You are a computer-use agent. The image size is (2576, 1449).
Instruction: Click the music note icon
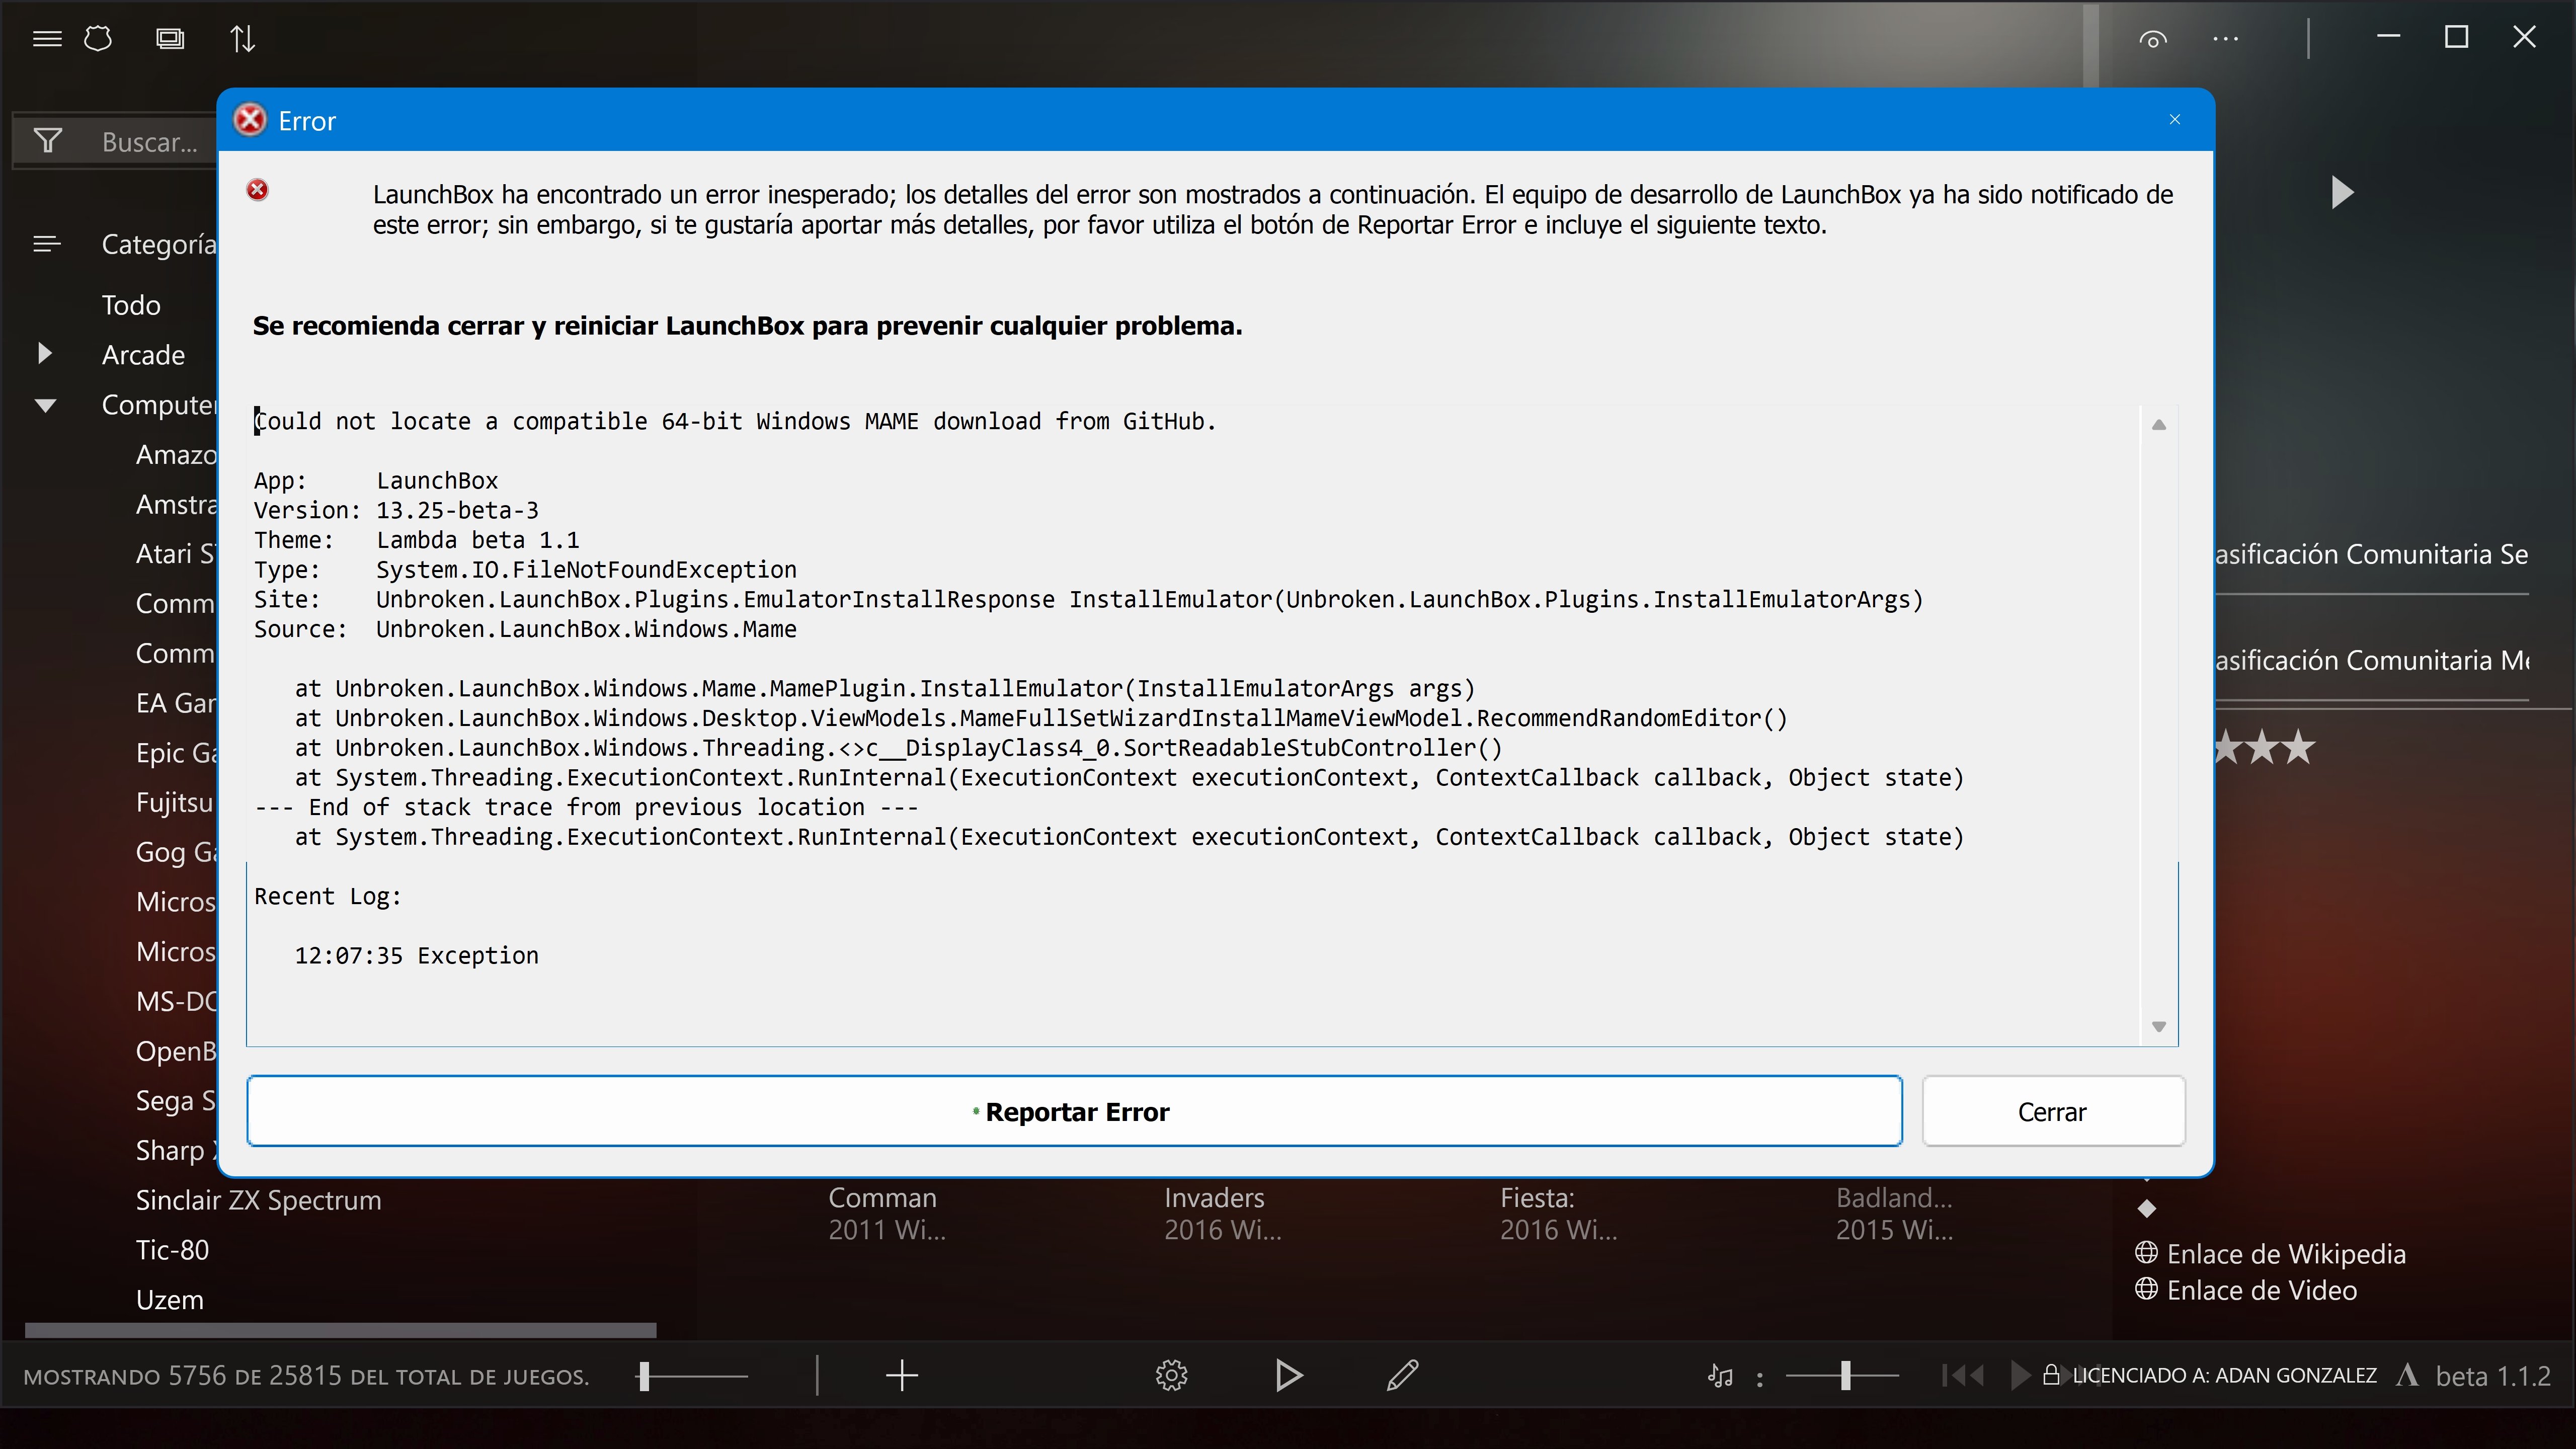[x=1719, y=1376]
